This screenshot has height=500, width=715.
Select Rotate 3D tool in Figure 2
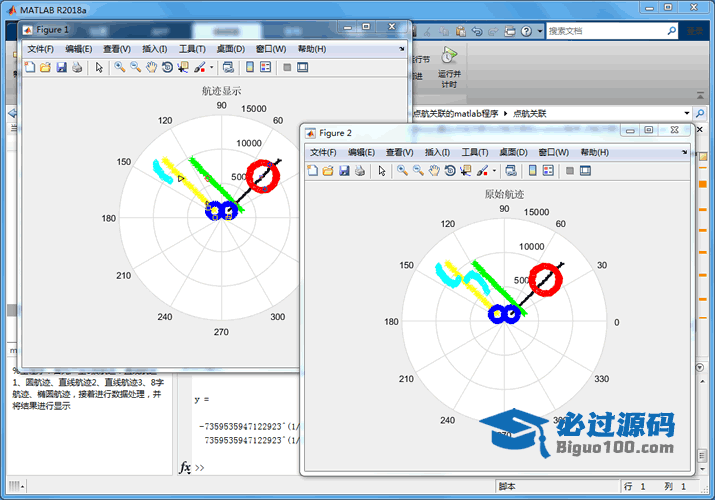pos(450,171)
